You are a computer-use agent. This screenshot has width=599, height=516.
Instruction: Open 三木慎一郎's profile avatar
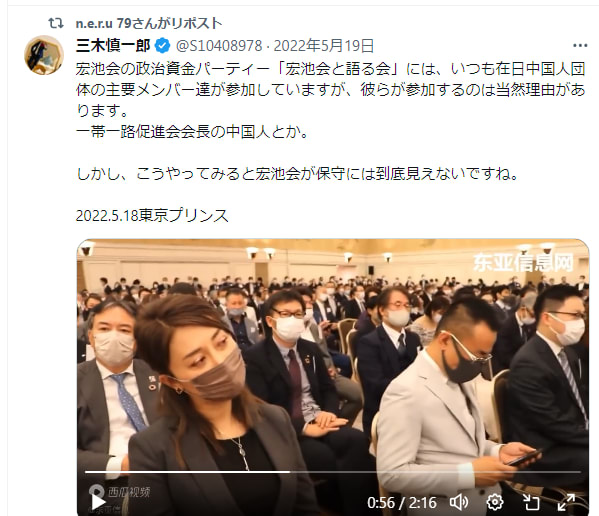pos(44,55)
